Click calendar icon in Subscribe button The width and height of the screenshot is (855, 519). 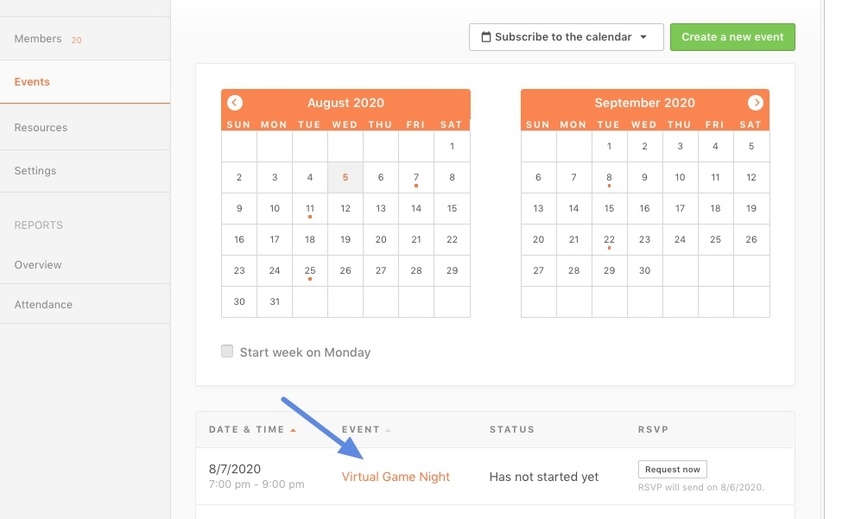[x=486, y=37]
